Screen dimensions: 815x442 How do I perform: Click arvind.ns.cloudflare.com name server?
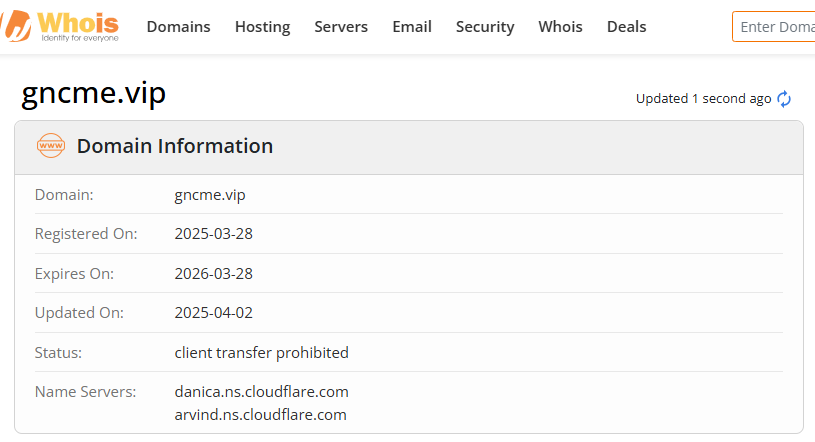click(x=260, y=414)
